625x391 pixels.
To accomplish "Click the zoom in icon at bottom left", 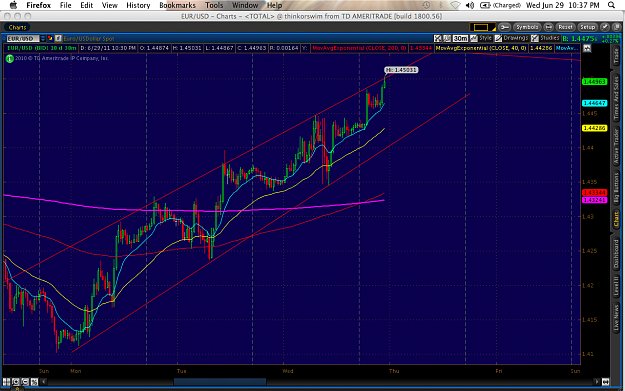I will click(x=16, y=382).
